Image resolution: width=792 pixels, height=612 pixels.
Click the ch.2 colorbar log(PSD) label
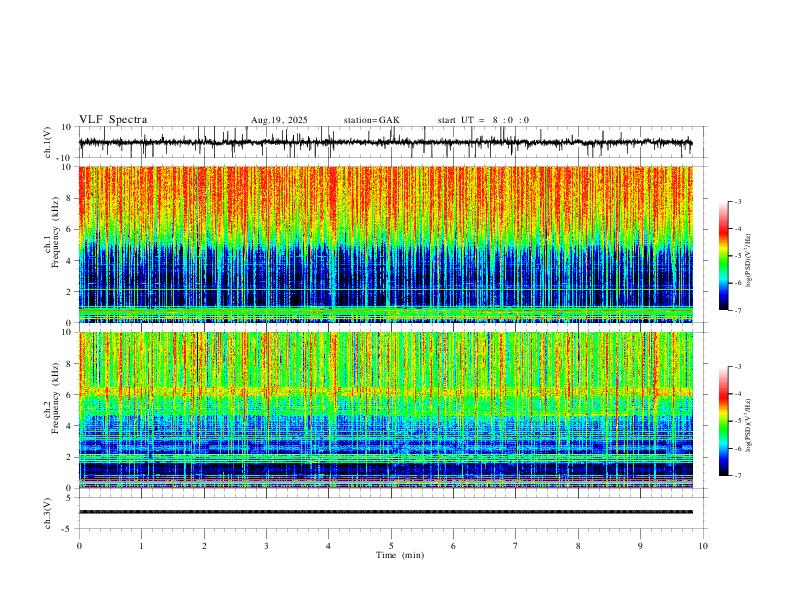coord(748,425)
